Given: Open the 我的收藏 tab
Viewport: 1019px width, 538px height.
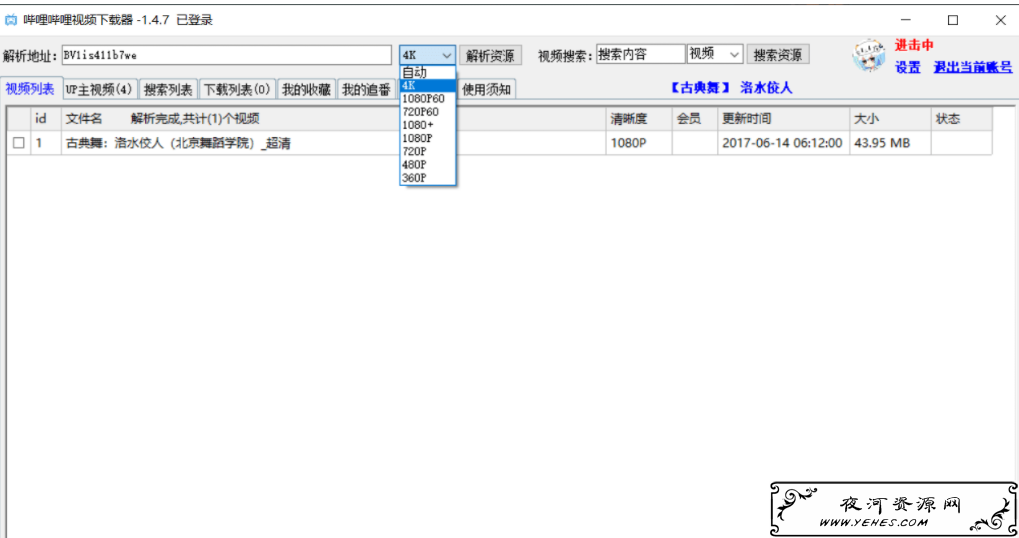Looking at the screenshot, I should coord(306,90).
